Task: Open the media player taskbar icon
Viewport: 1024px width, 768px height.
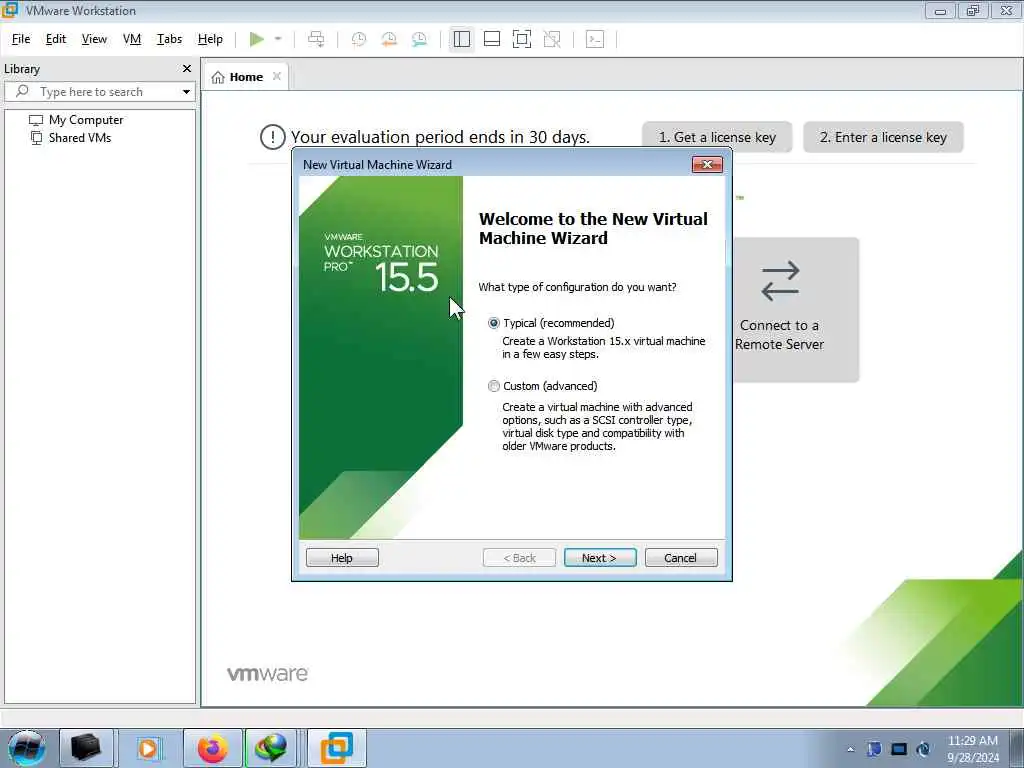Action: pyautogui.click(x=148, y=748)
